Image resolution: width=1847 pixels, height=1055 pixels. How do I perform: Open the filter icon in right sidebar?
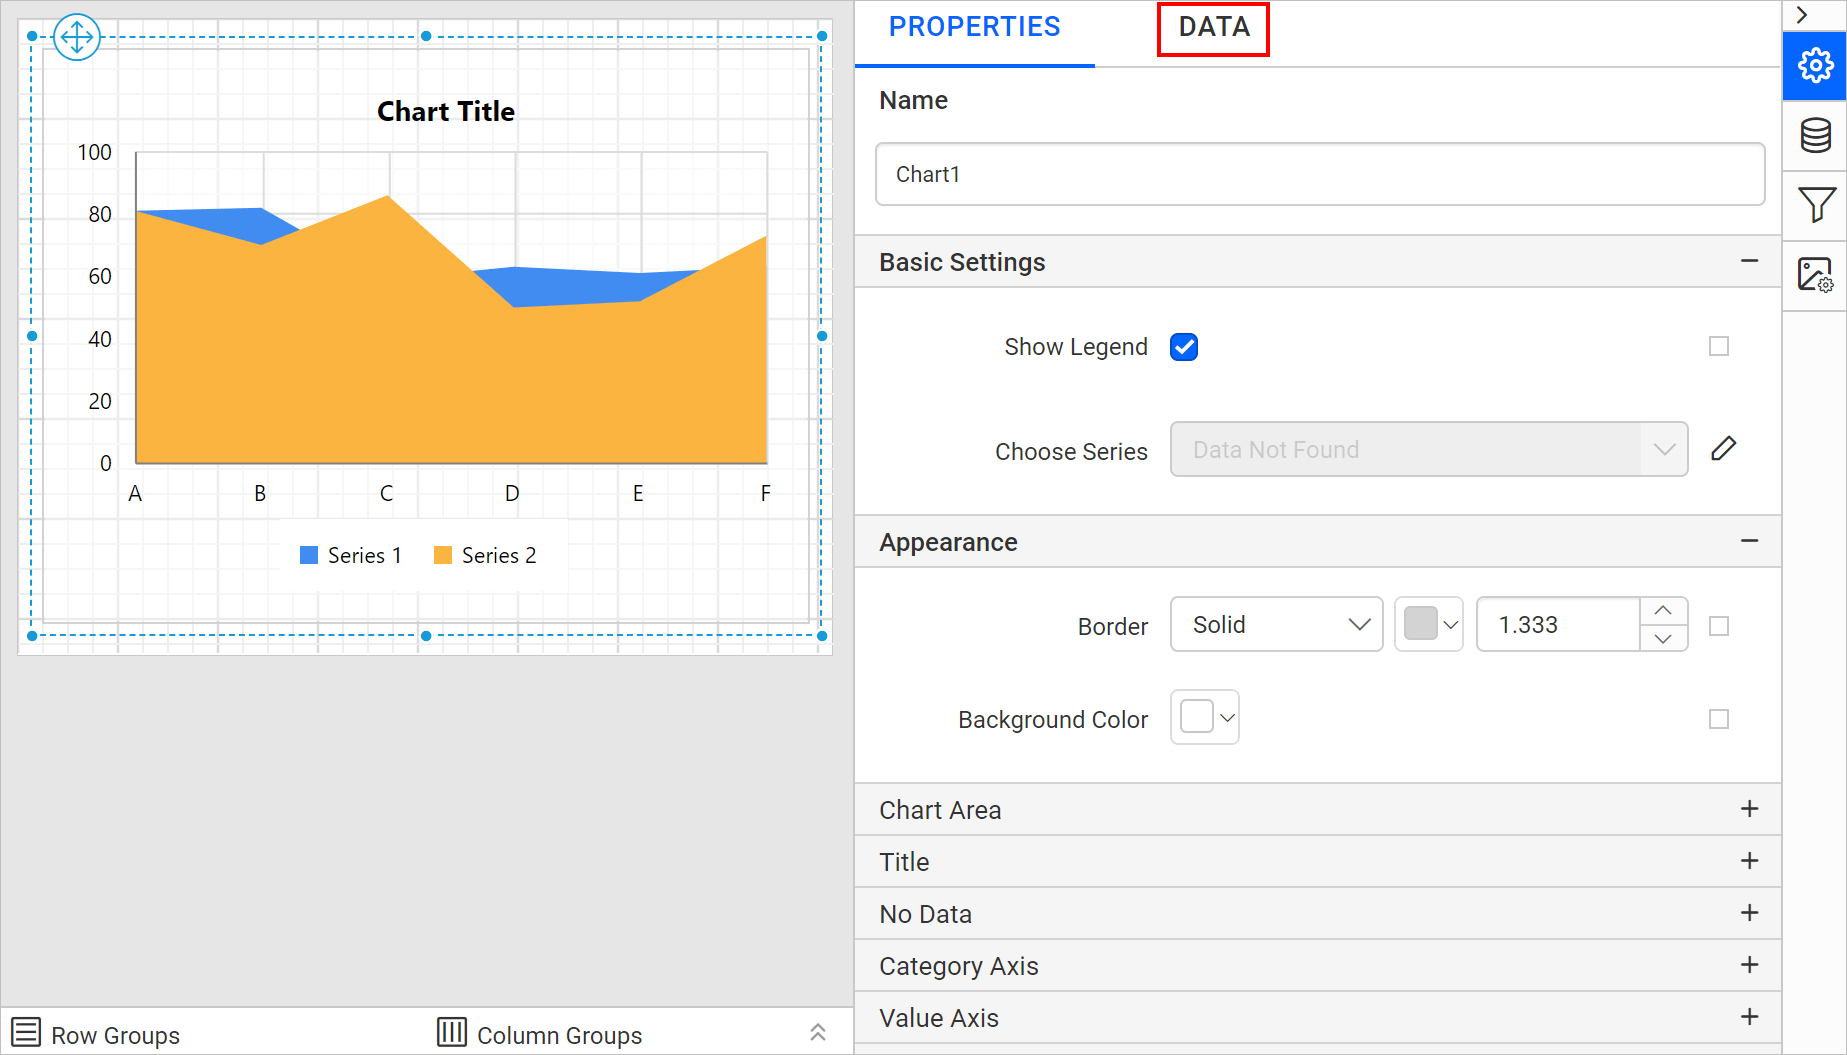pos(1815,205)
